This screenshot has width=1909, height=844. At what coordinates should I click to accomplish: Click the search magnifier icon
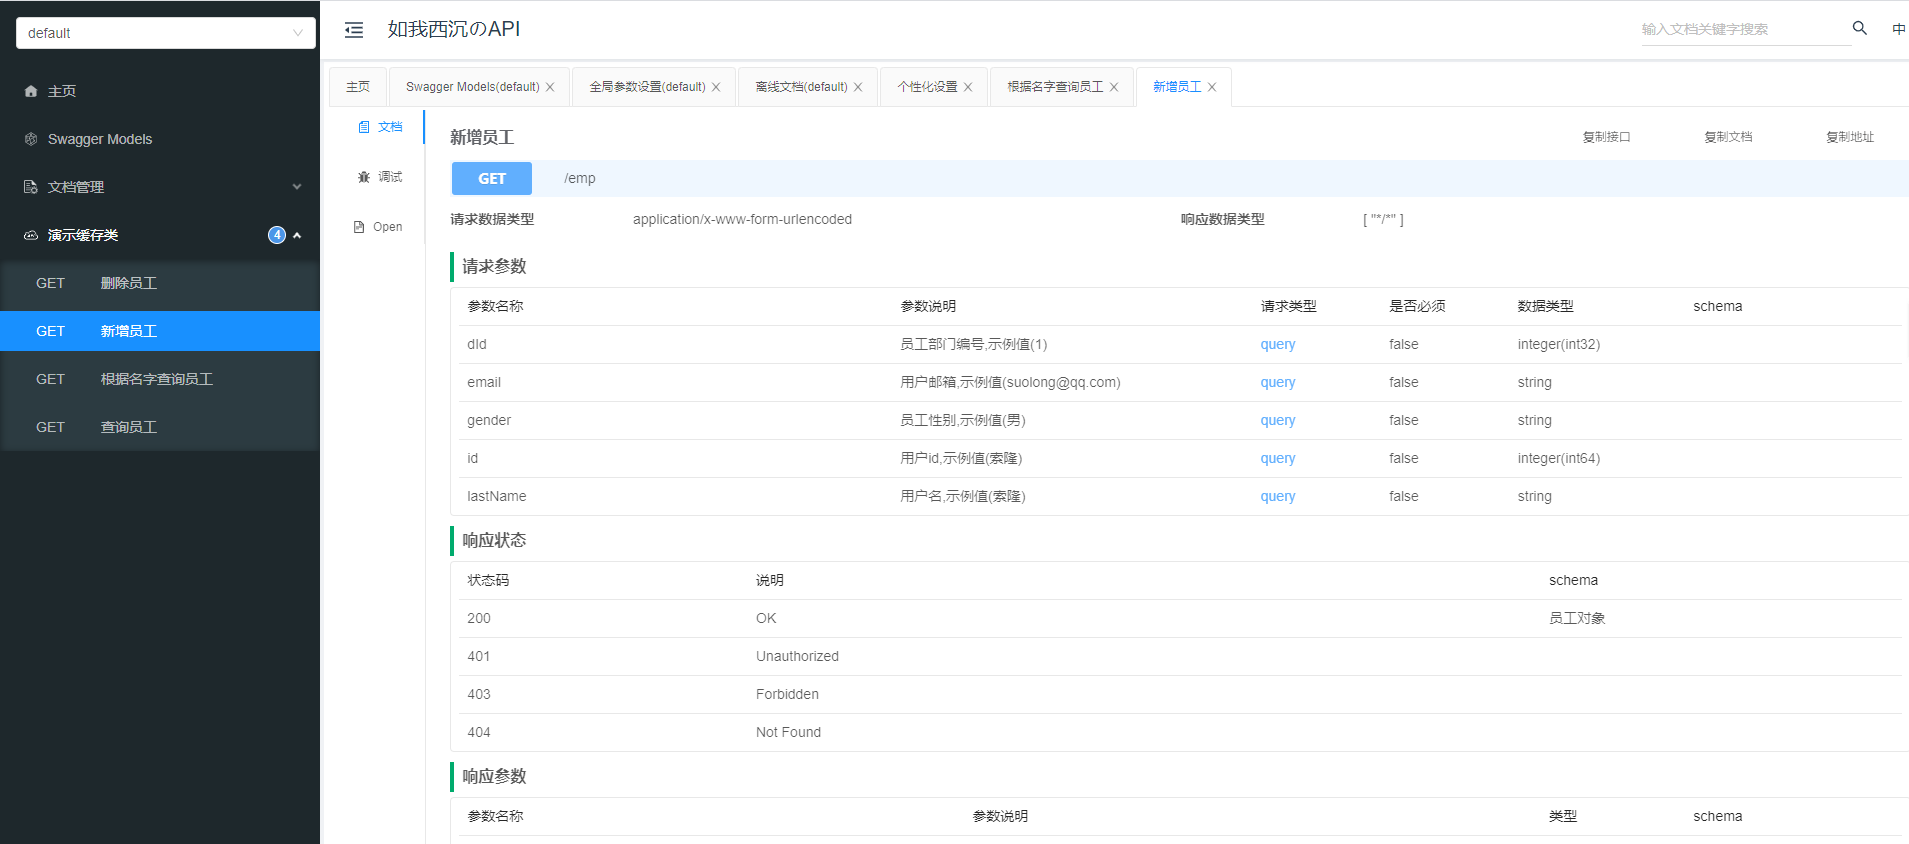[1859, 28]
